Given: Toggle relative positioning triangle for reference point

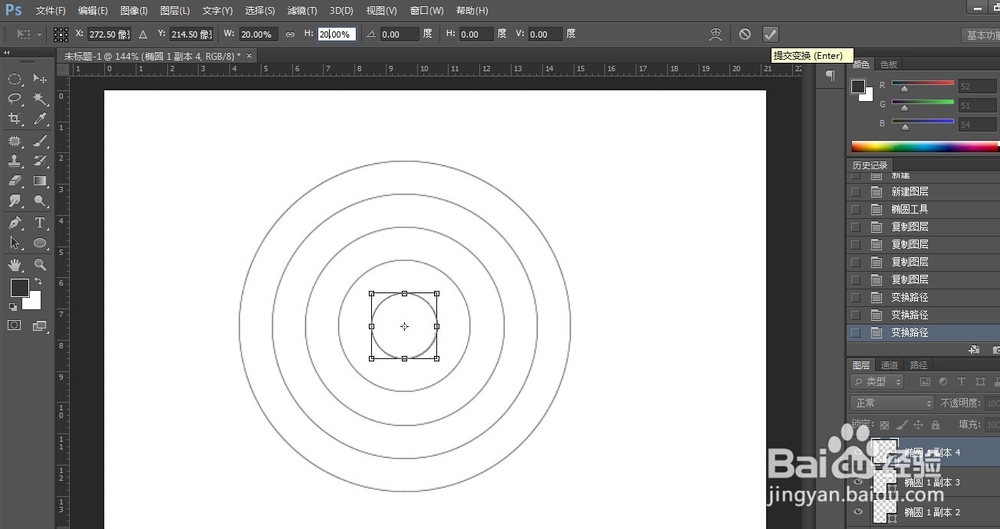Looking at the screenshot, I should pyautogui.click(x=143, y=34).
